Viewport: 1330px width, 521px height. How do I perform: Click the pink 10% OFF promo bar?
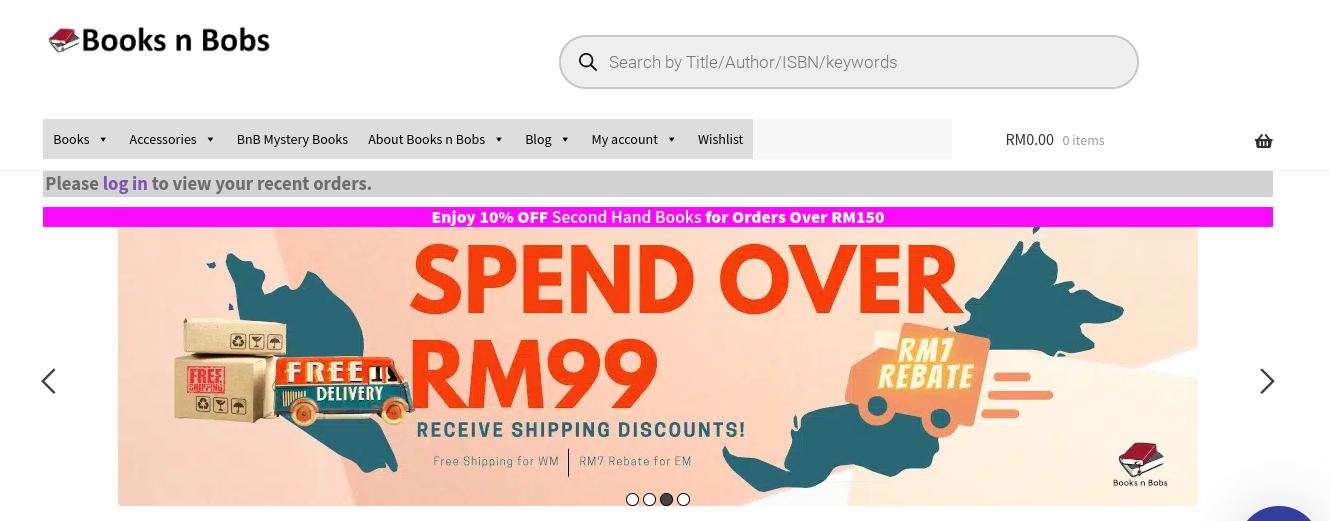point(658,217)
